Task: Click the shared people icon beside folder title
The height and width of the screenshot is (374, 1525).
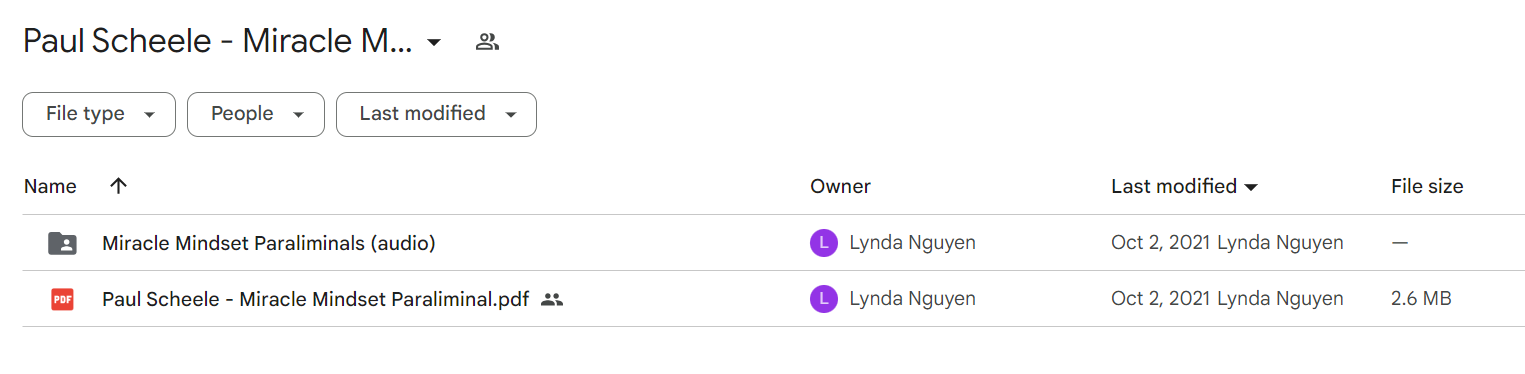Action: tap(487, 42)
